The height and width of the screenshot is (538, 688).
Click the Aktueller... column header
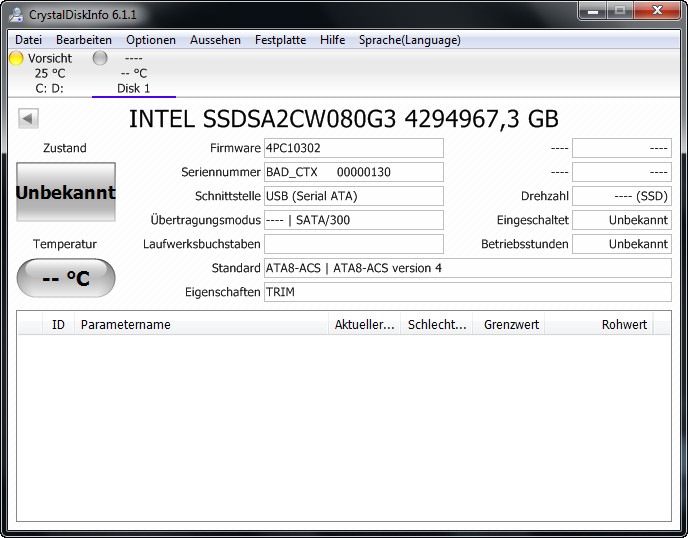point(364,324)
